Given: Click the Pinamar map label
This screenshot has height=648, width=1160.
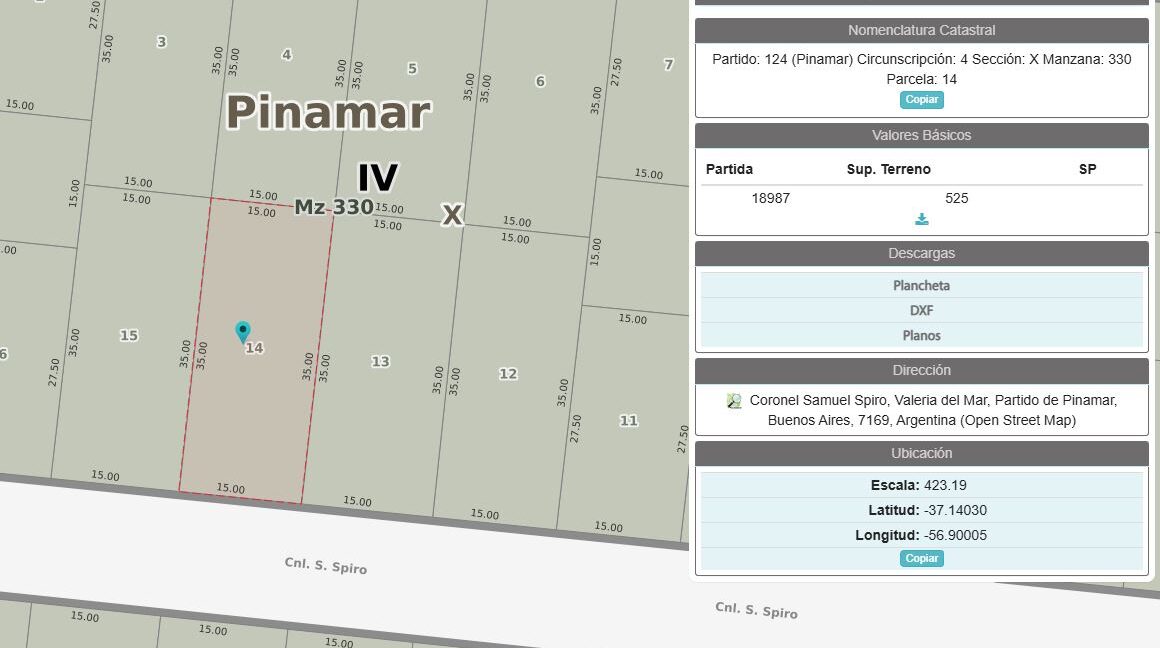Looking at the screenshot, I should (328, 112).
